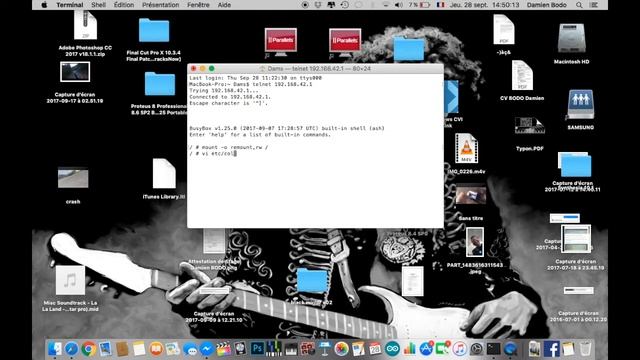Open Facebook Messenger from the Dock
This screenshot has width=640, height=360.
pos(207,349)
